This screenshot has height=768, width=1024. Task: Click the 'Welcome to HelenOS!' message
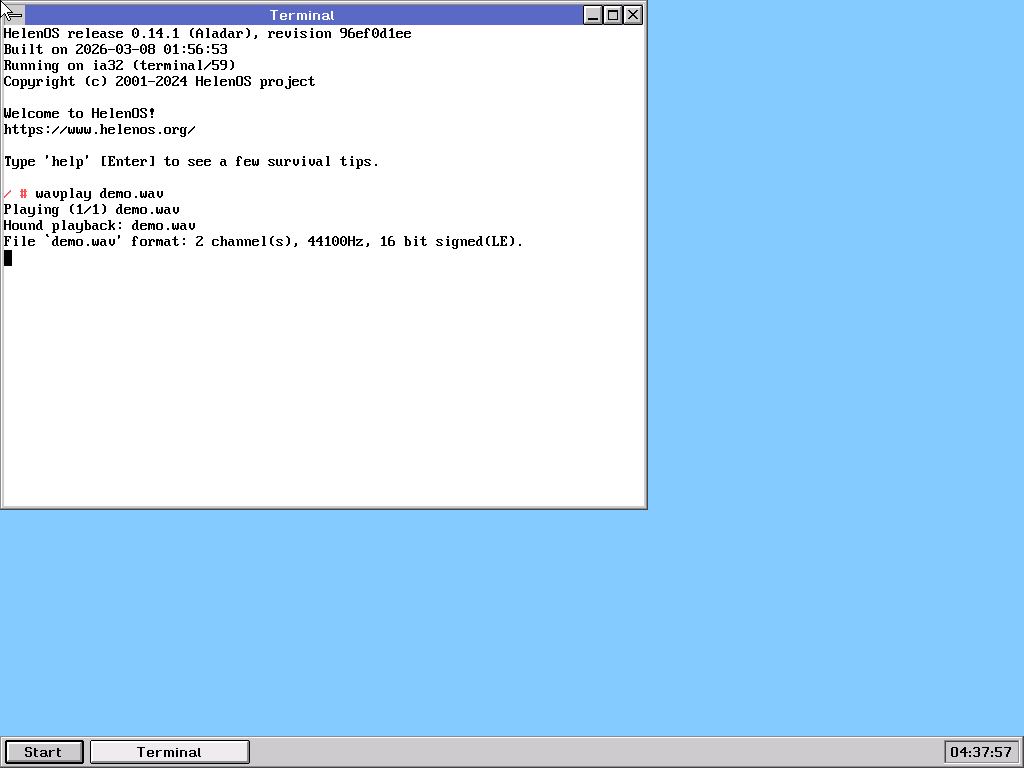click(x=79, y=114)
